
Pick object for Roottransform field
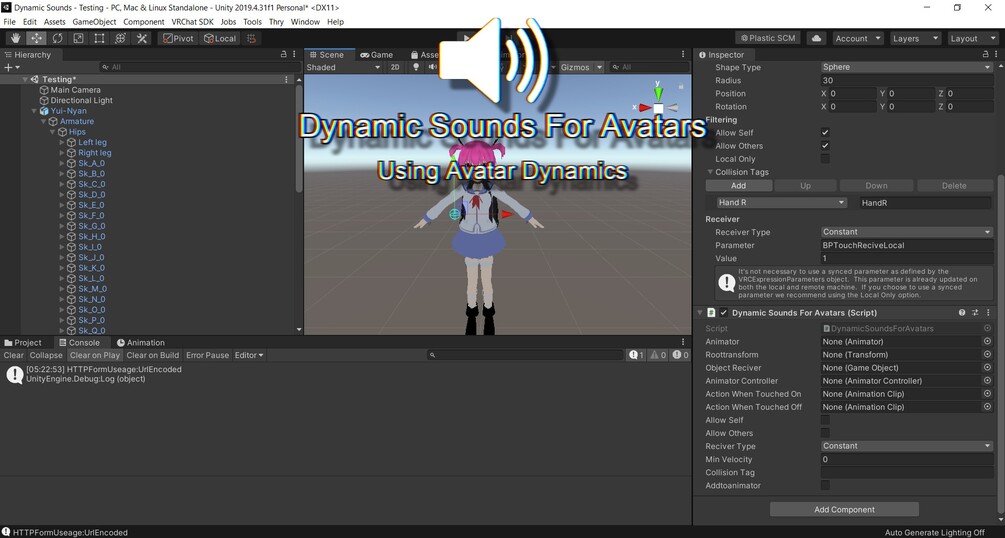pyautogui.click(x=987, y=355)
